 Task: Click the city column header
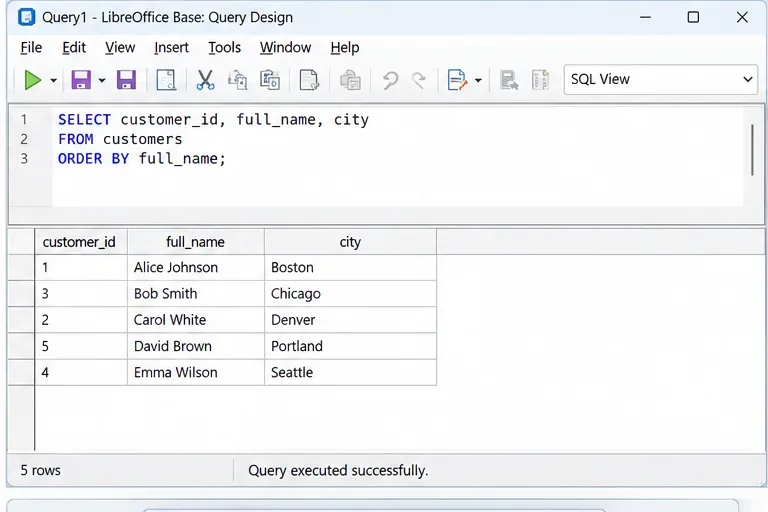coord(350,242)
